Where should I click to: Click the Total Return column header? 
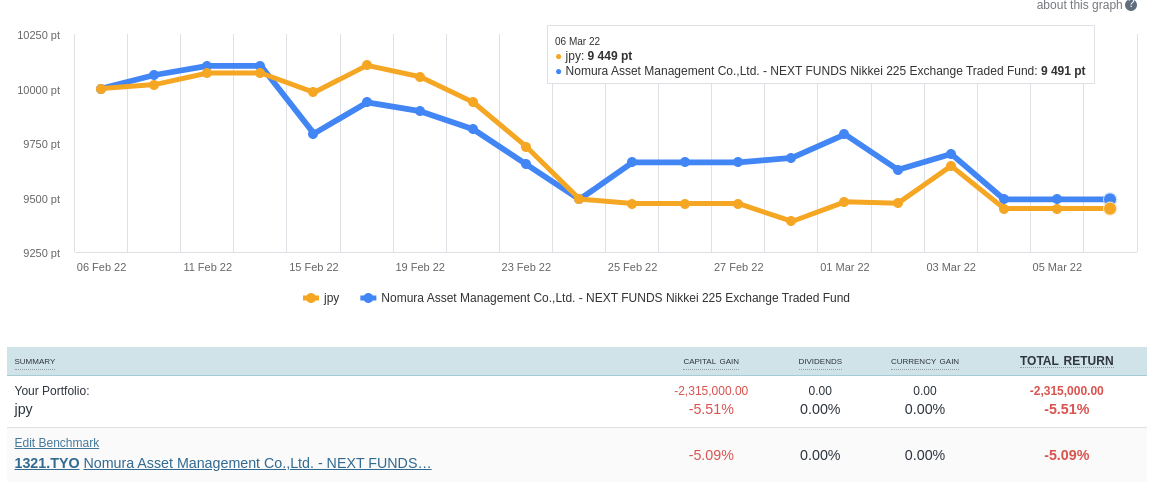pyautogui.click(x=1066, y=361)
